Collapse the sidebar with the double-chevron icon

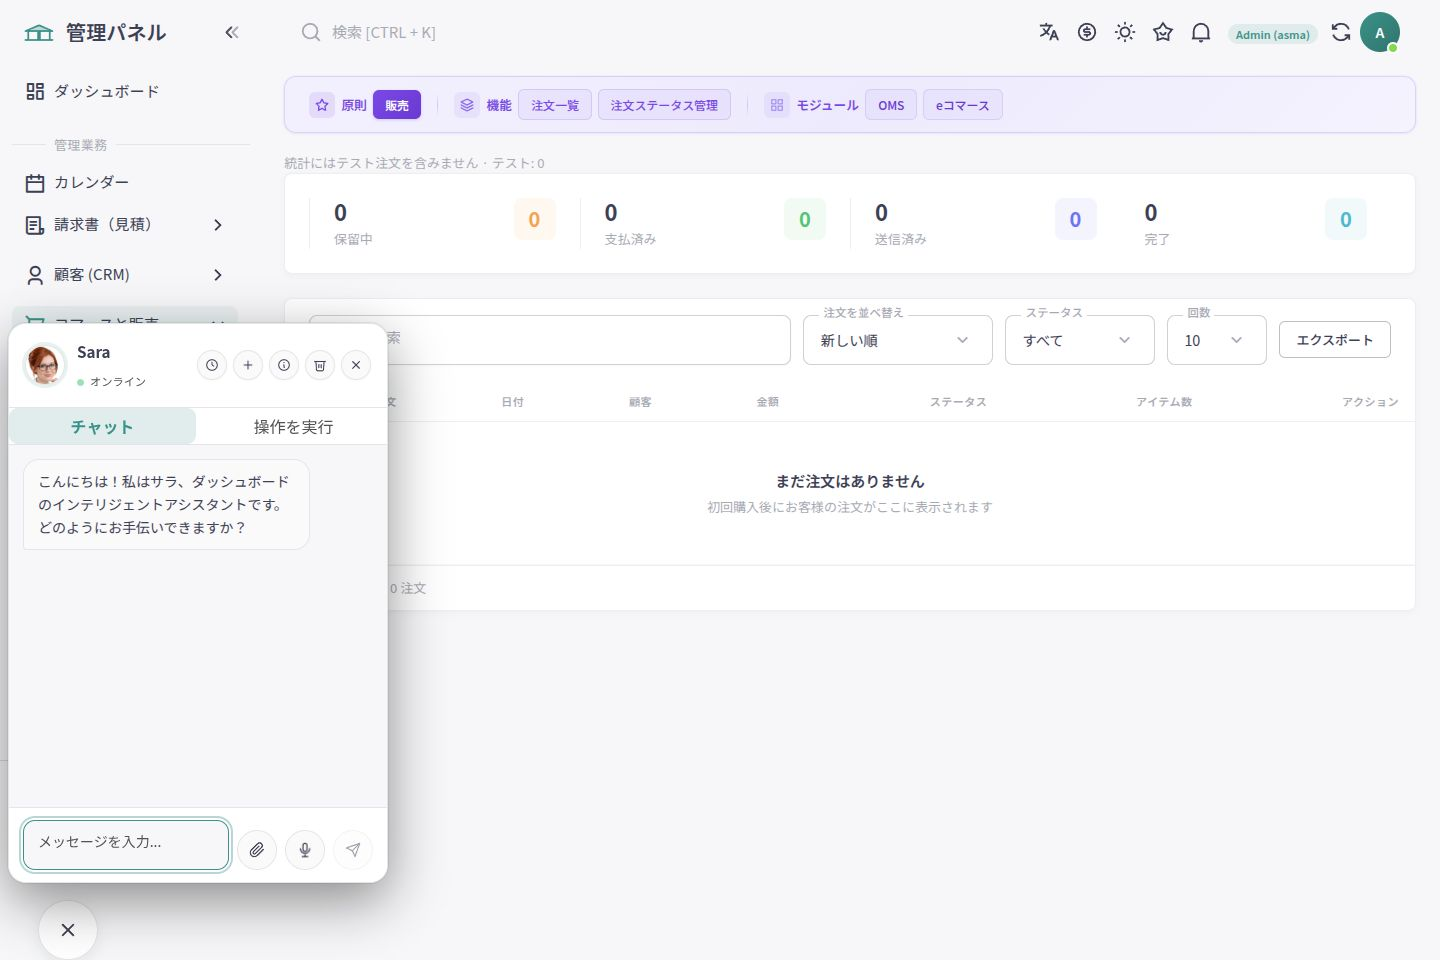coord(232,33)
